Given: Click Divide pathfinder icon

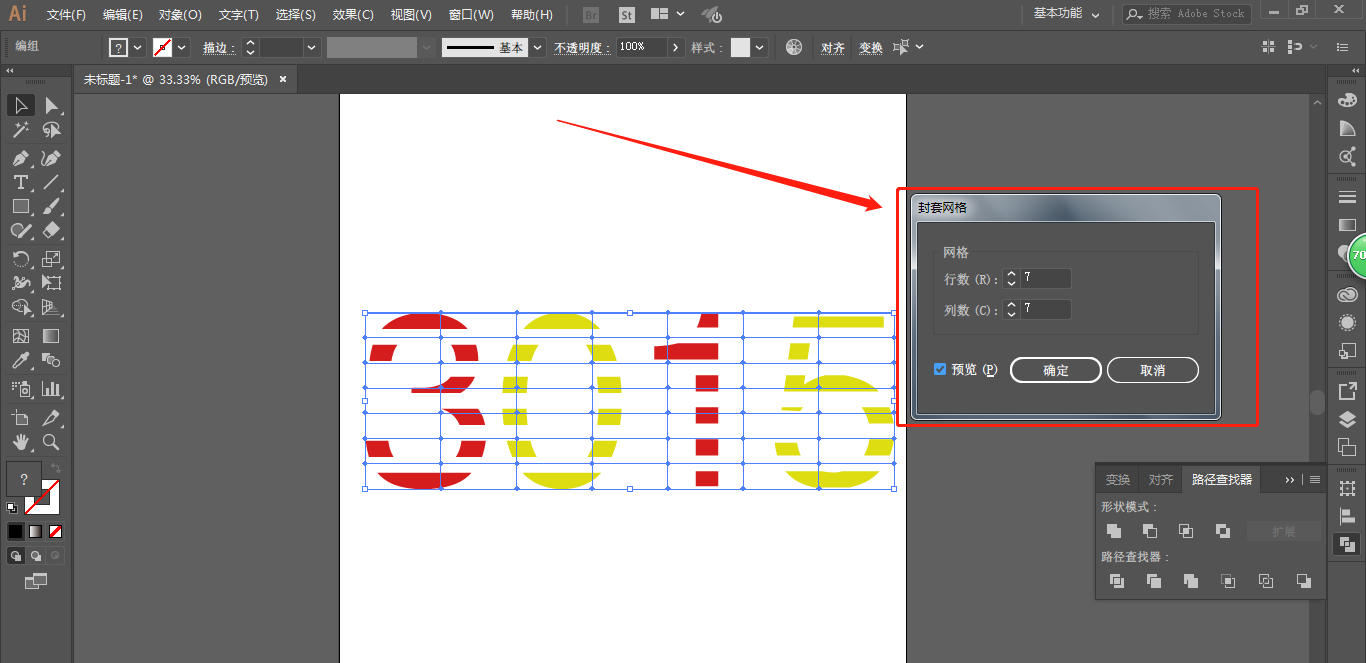Looking at the screenshot, I should [x=1117, y=581].
